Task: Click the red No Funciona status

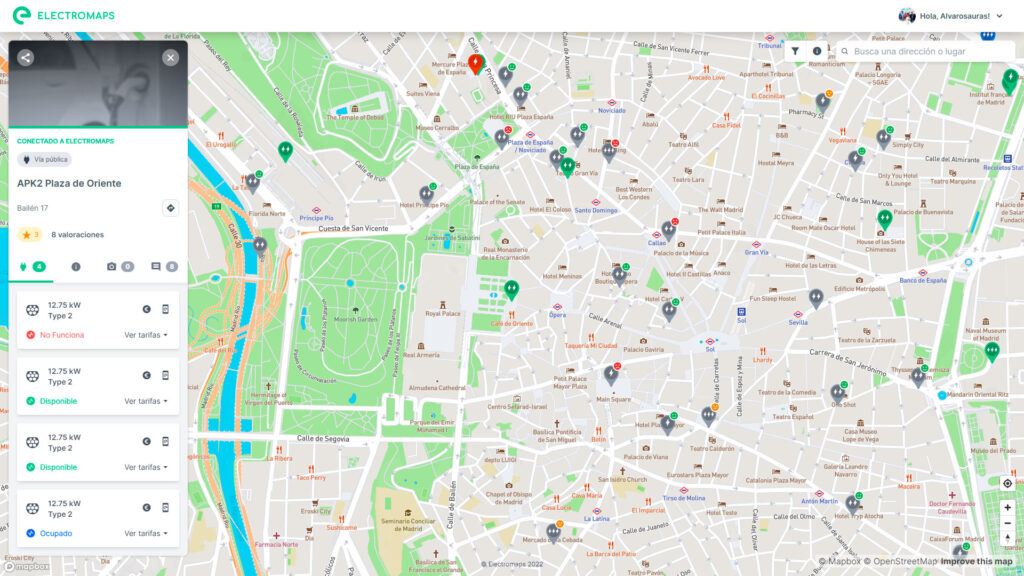Action: [55, 335]
